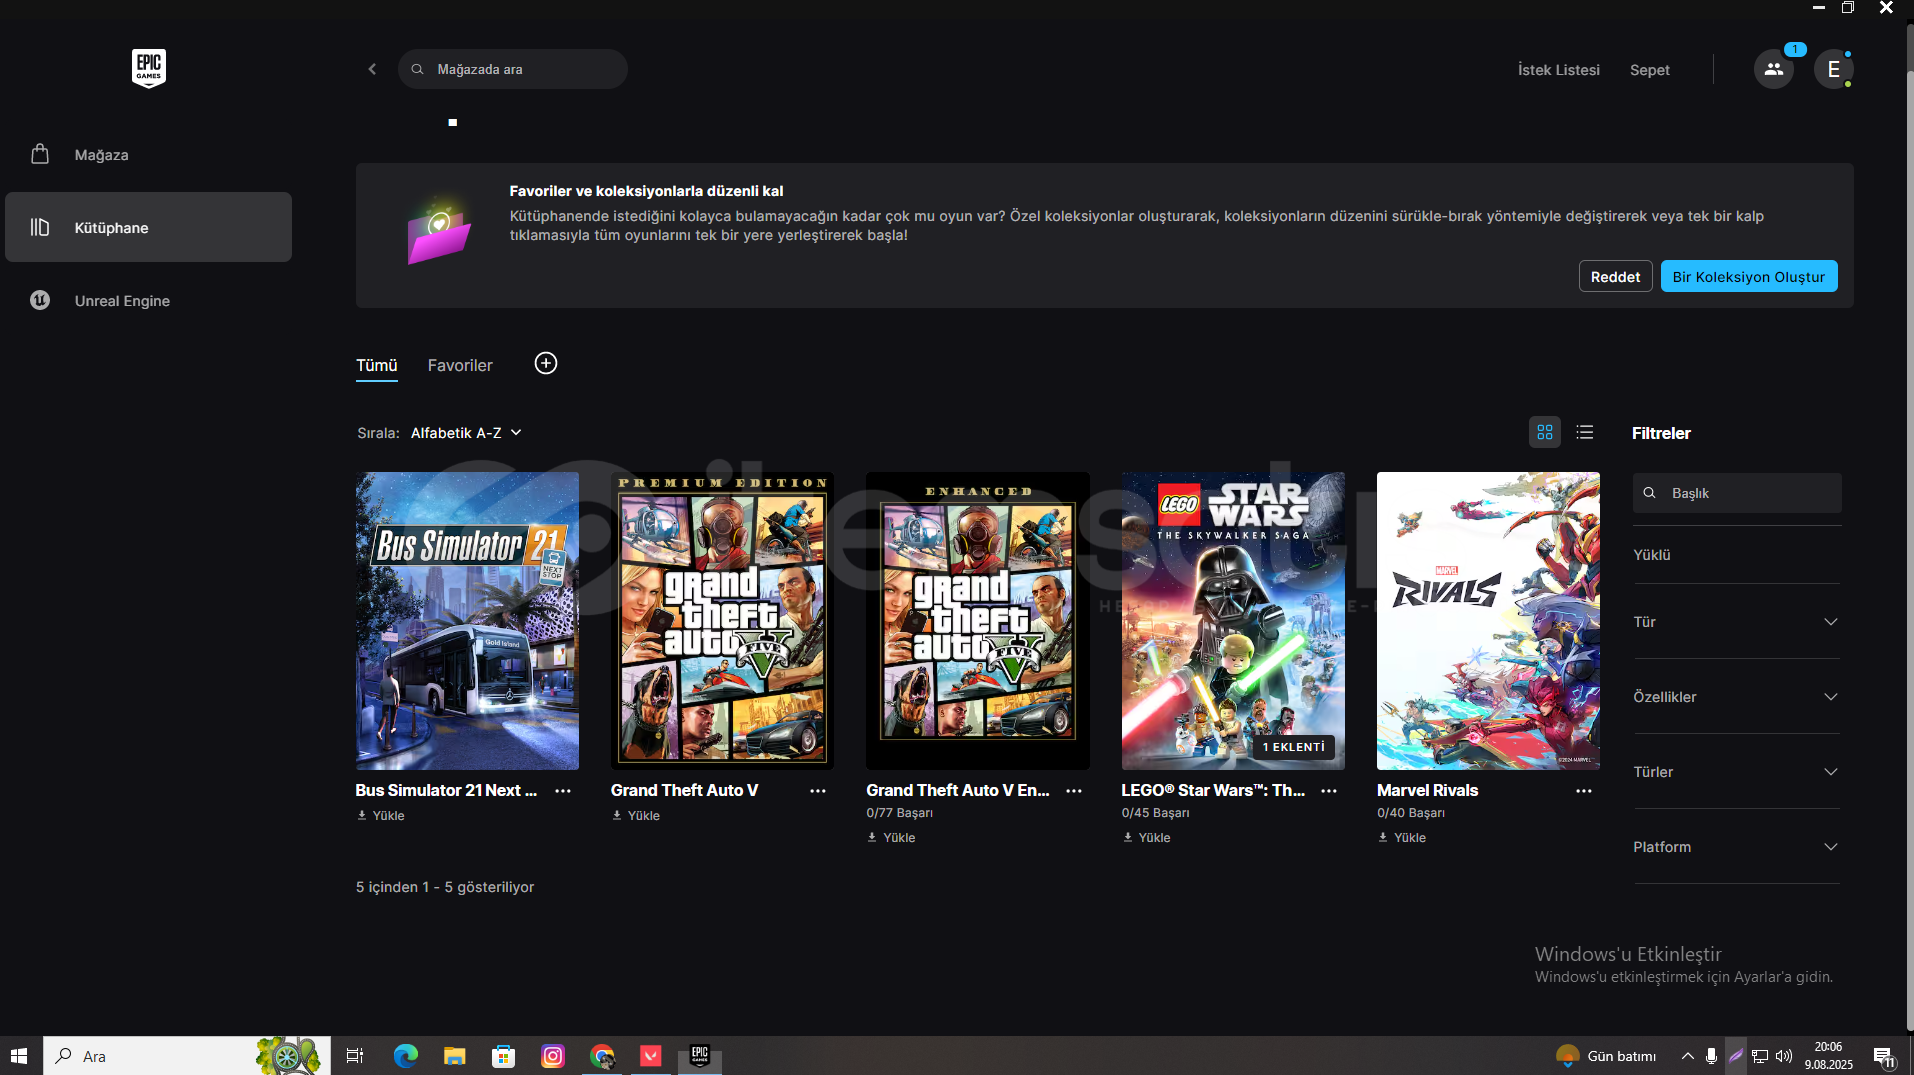Switch to the Favoriler tab
Screen dimensions: 1914x1075
coord(460,366)
